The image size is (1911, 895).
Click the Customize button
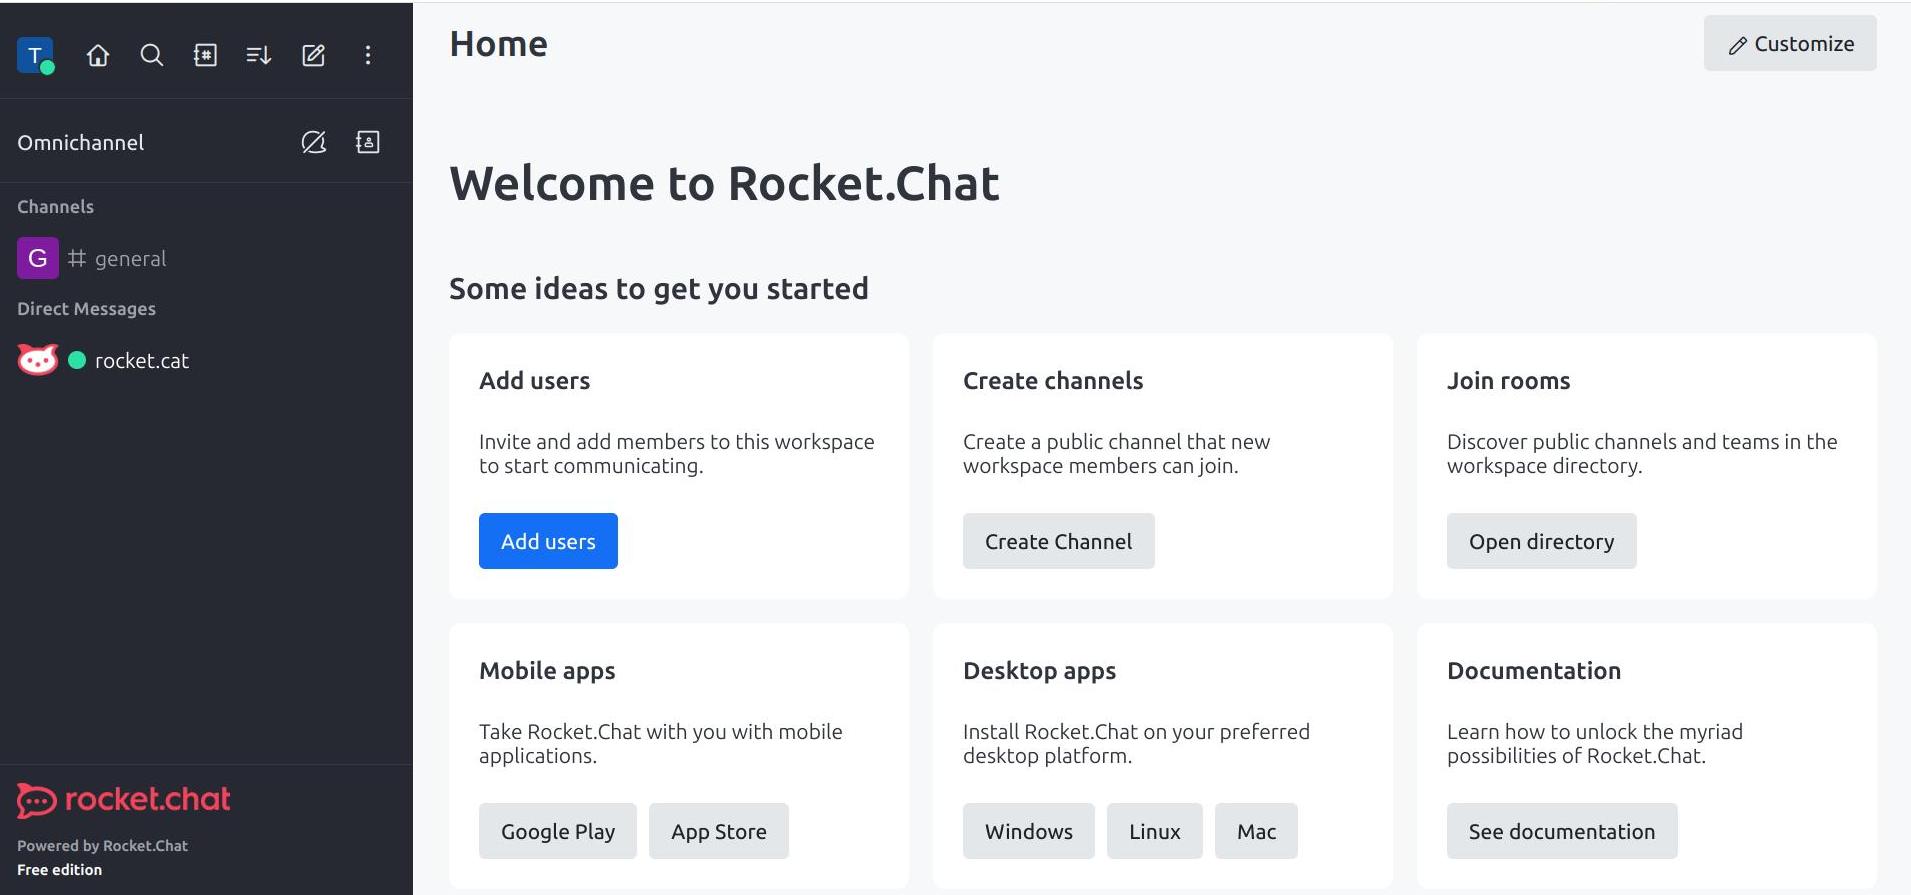1790,43
